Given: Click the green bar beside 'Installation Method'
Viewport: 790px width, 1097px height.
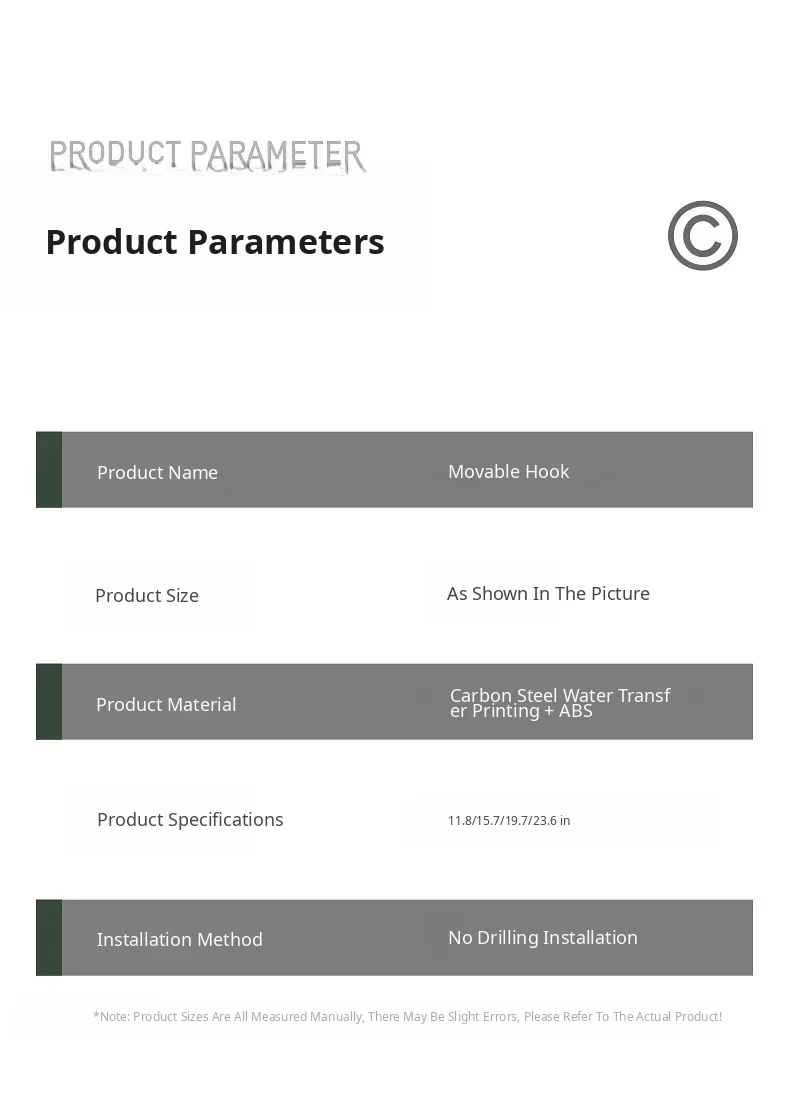Looking at the screenshot, I should pos(49,938).
